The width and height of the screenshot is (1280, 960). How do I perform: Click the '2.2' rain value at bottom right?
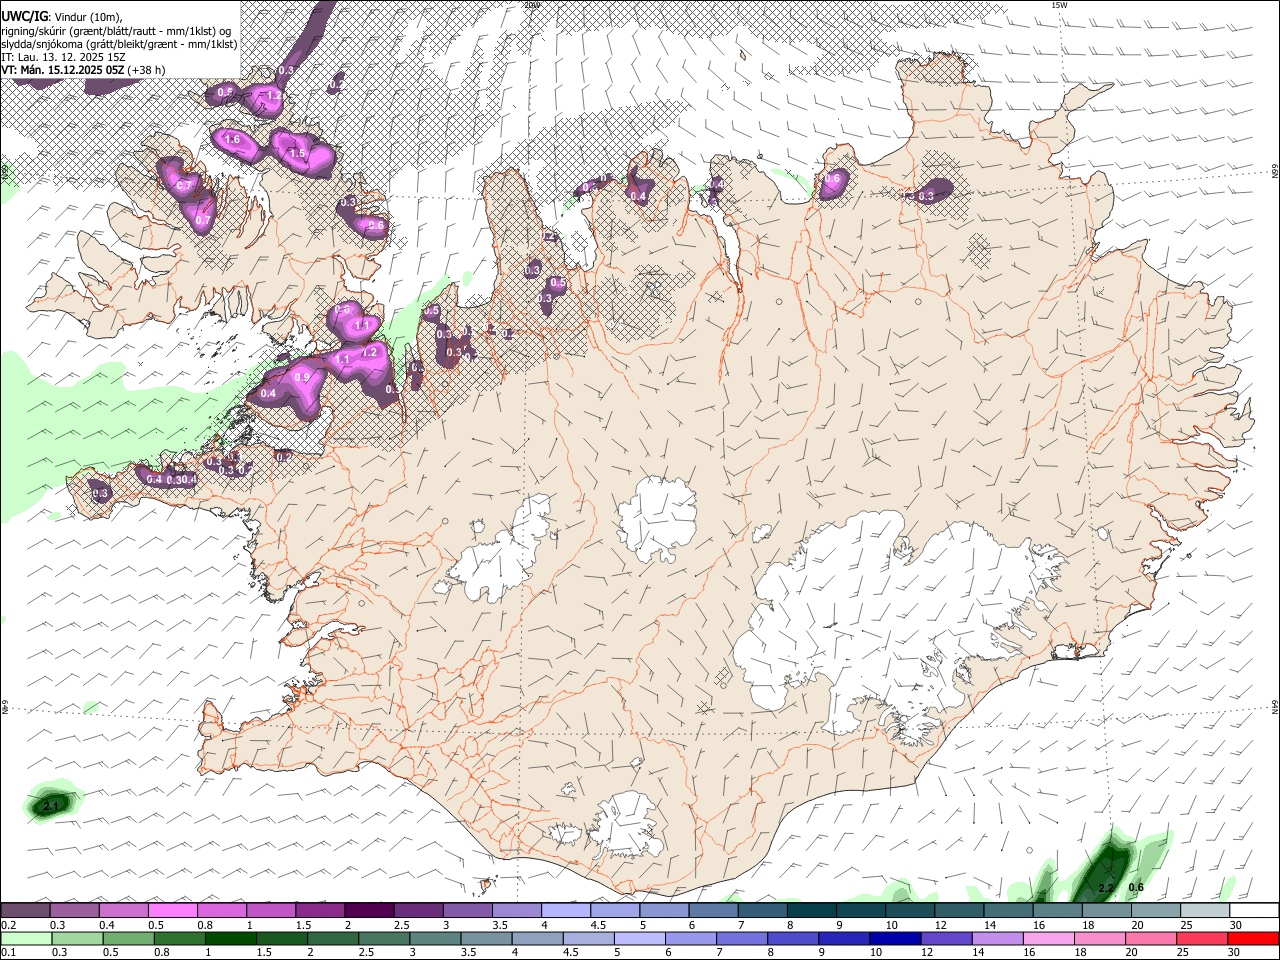(1106, 888)
